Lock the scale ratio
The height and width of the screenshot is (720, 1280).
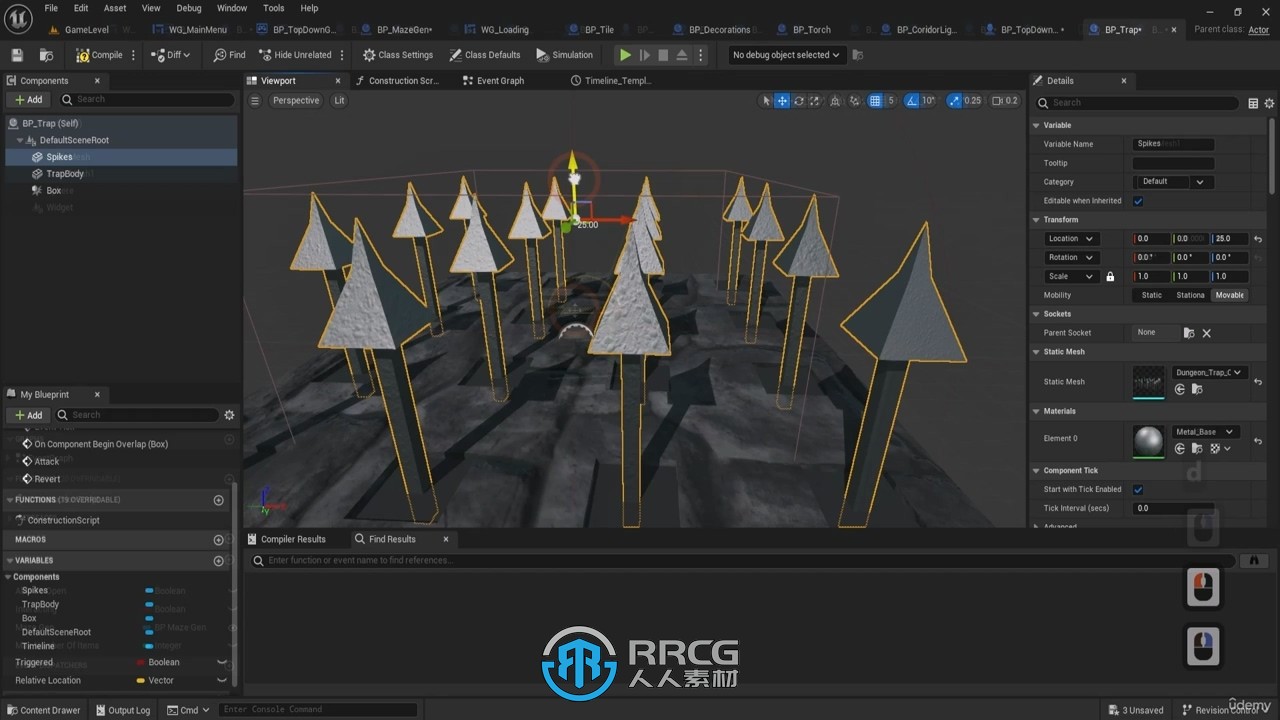click(1110, 277)
